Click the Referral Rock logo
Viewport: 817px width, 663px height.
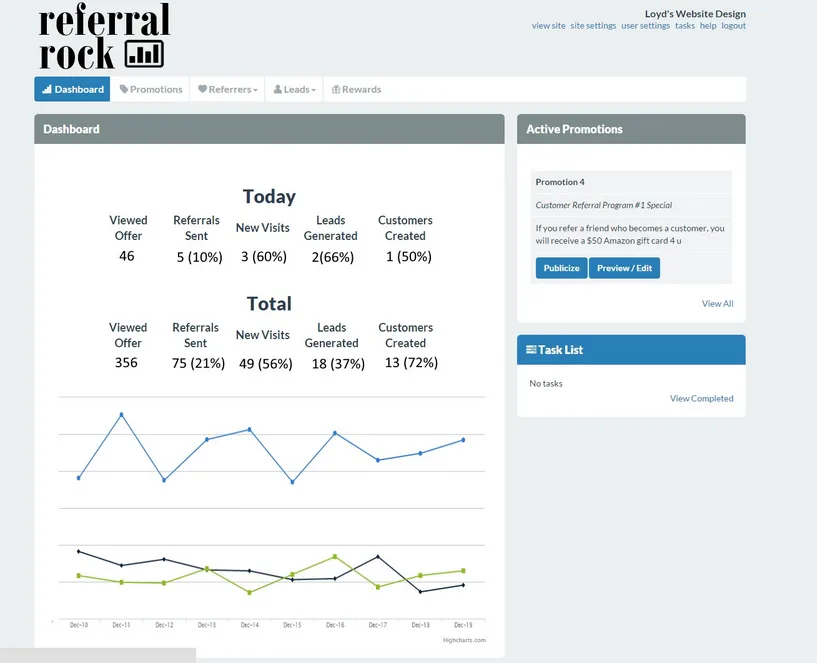pyautogui.click(x=104, y=36)
